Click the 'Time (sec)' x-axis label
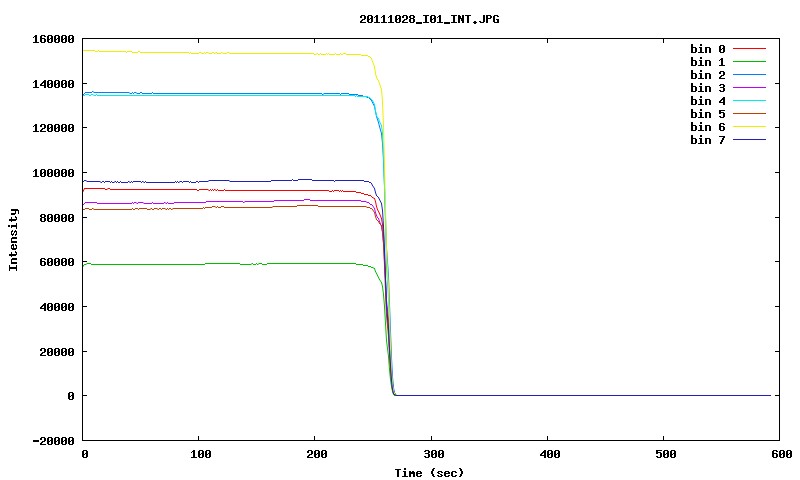The height and width of the screenshot is (480, 800). click(429, 473)
